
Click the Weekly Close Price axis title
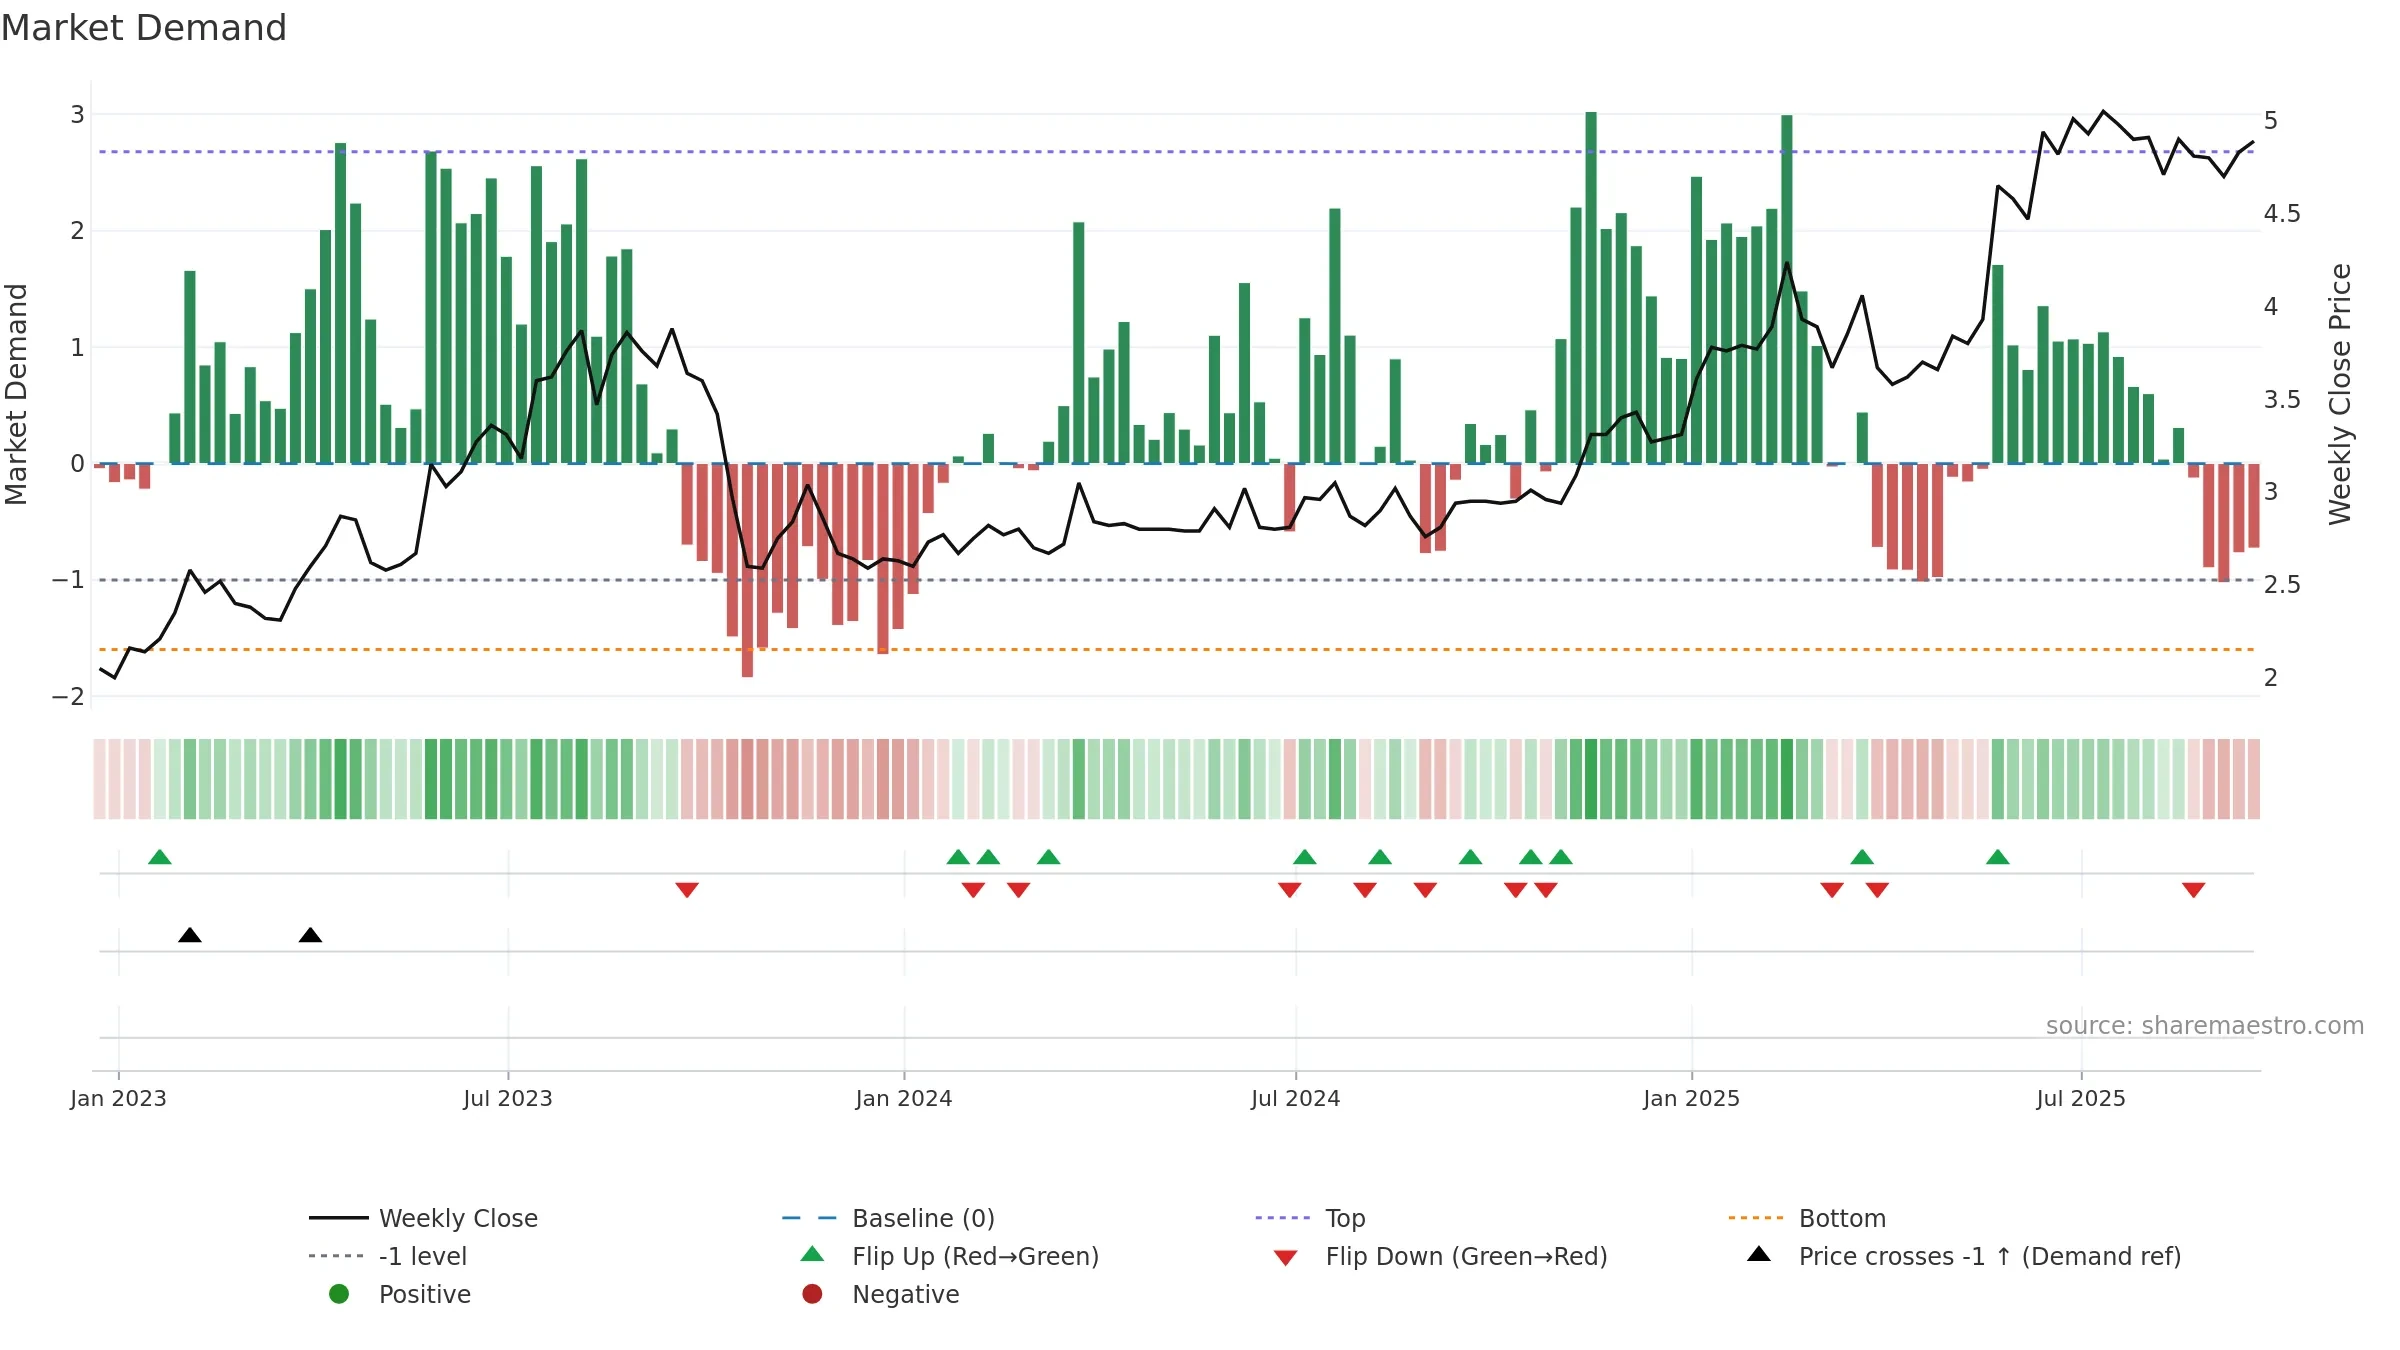pos(2340,394)
